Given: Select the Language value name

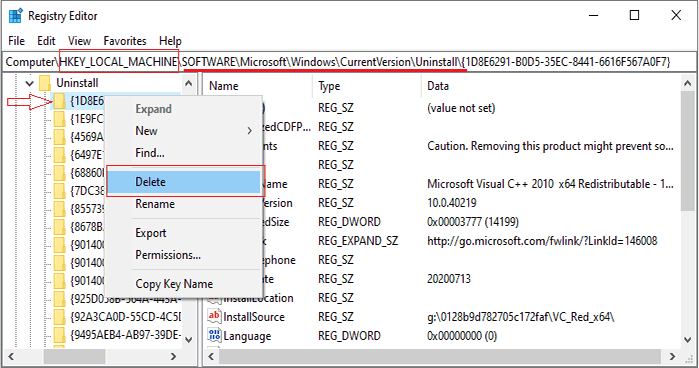Looking at the screenshot, I should (247, 336).
